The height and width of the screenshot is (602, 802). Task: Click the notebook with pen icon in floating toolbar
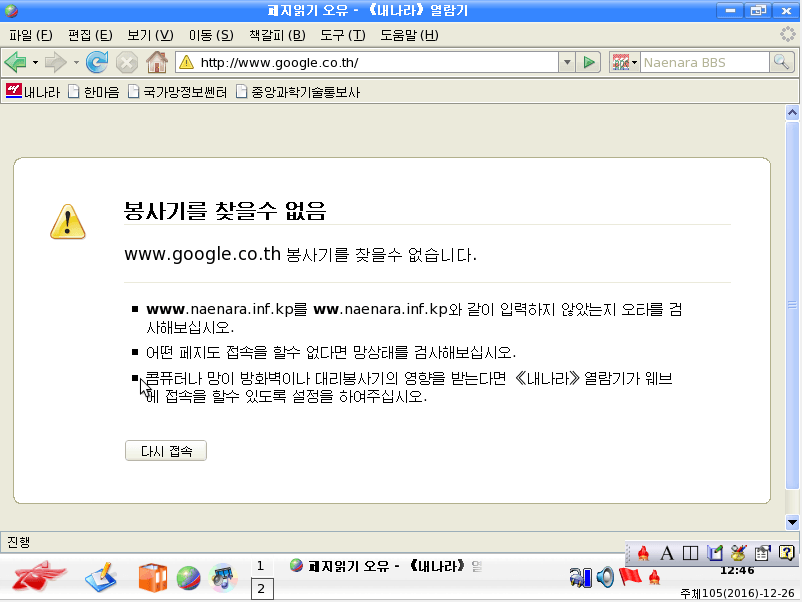(x=715, y=553)
